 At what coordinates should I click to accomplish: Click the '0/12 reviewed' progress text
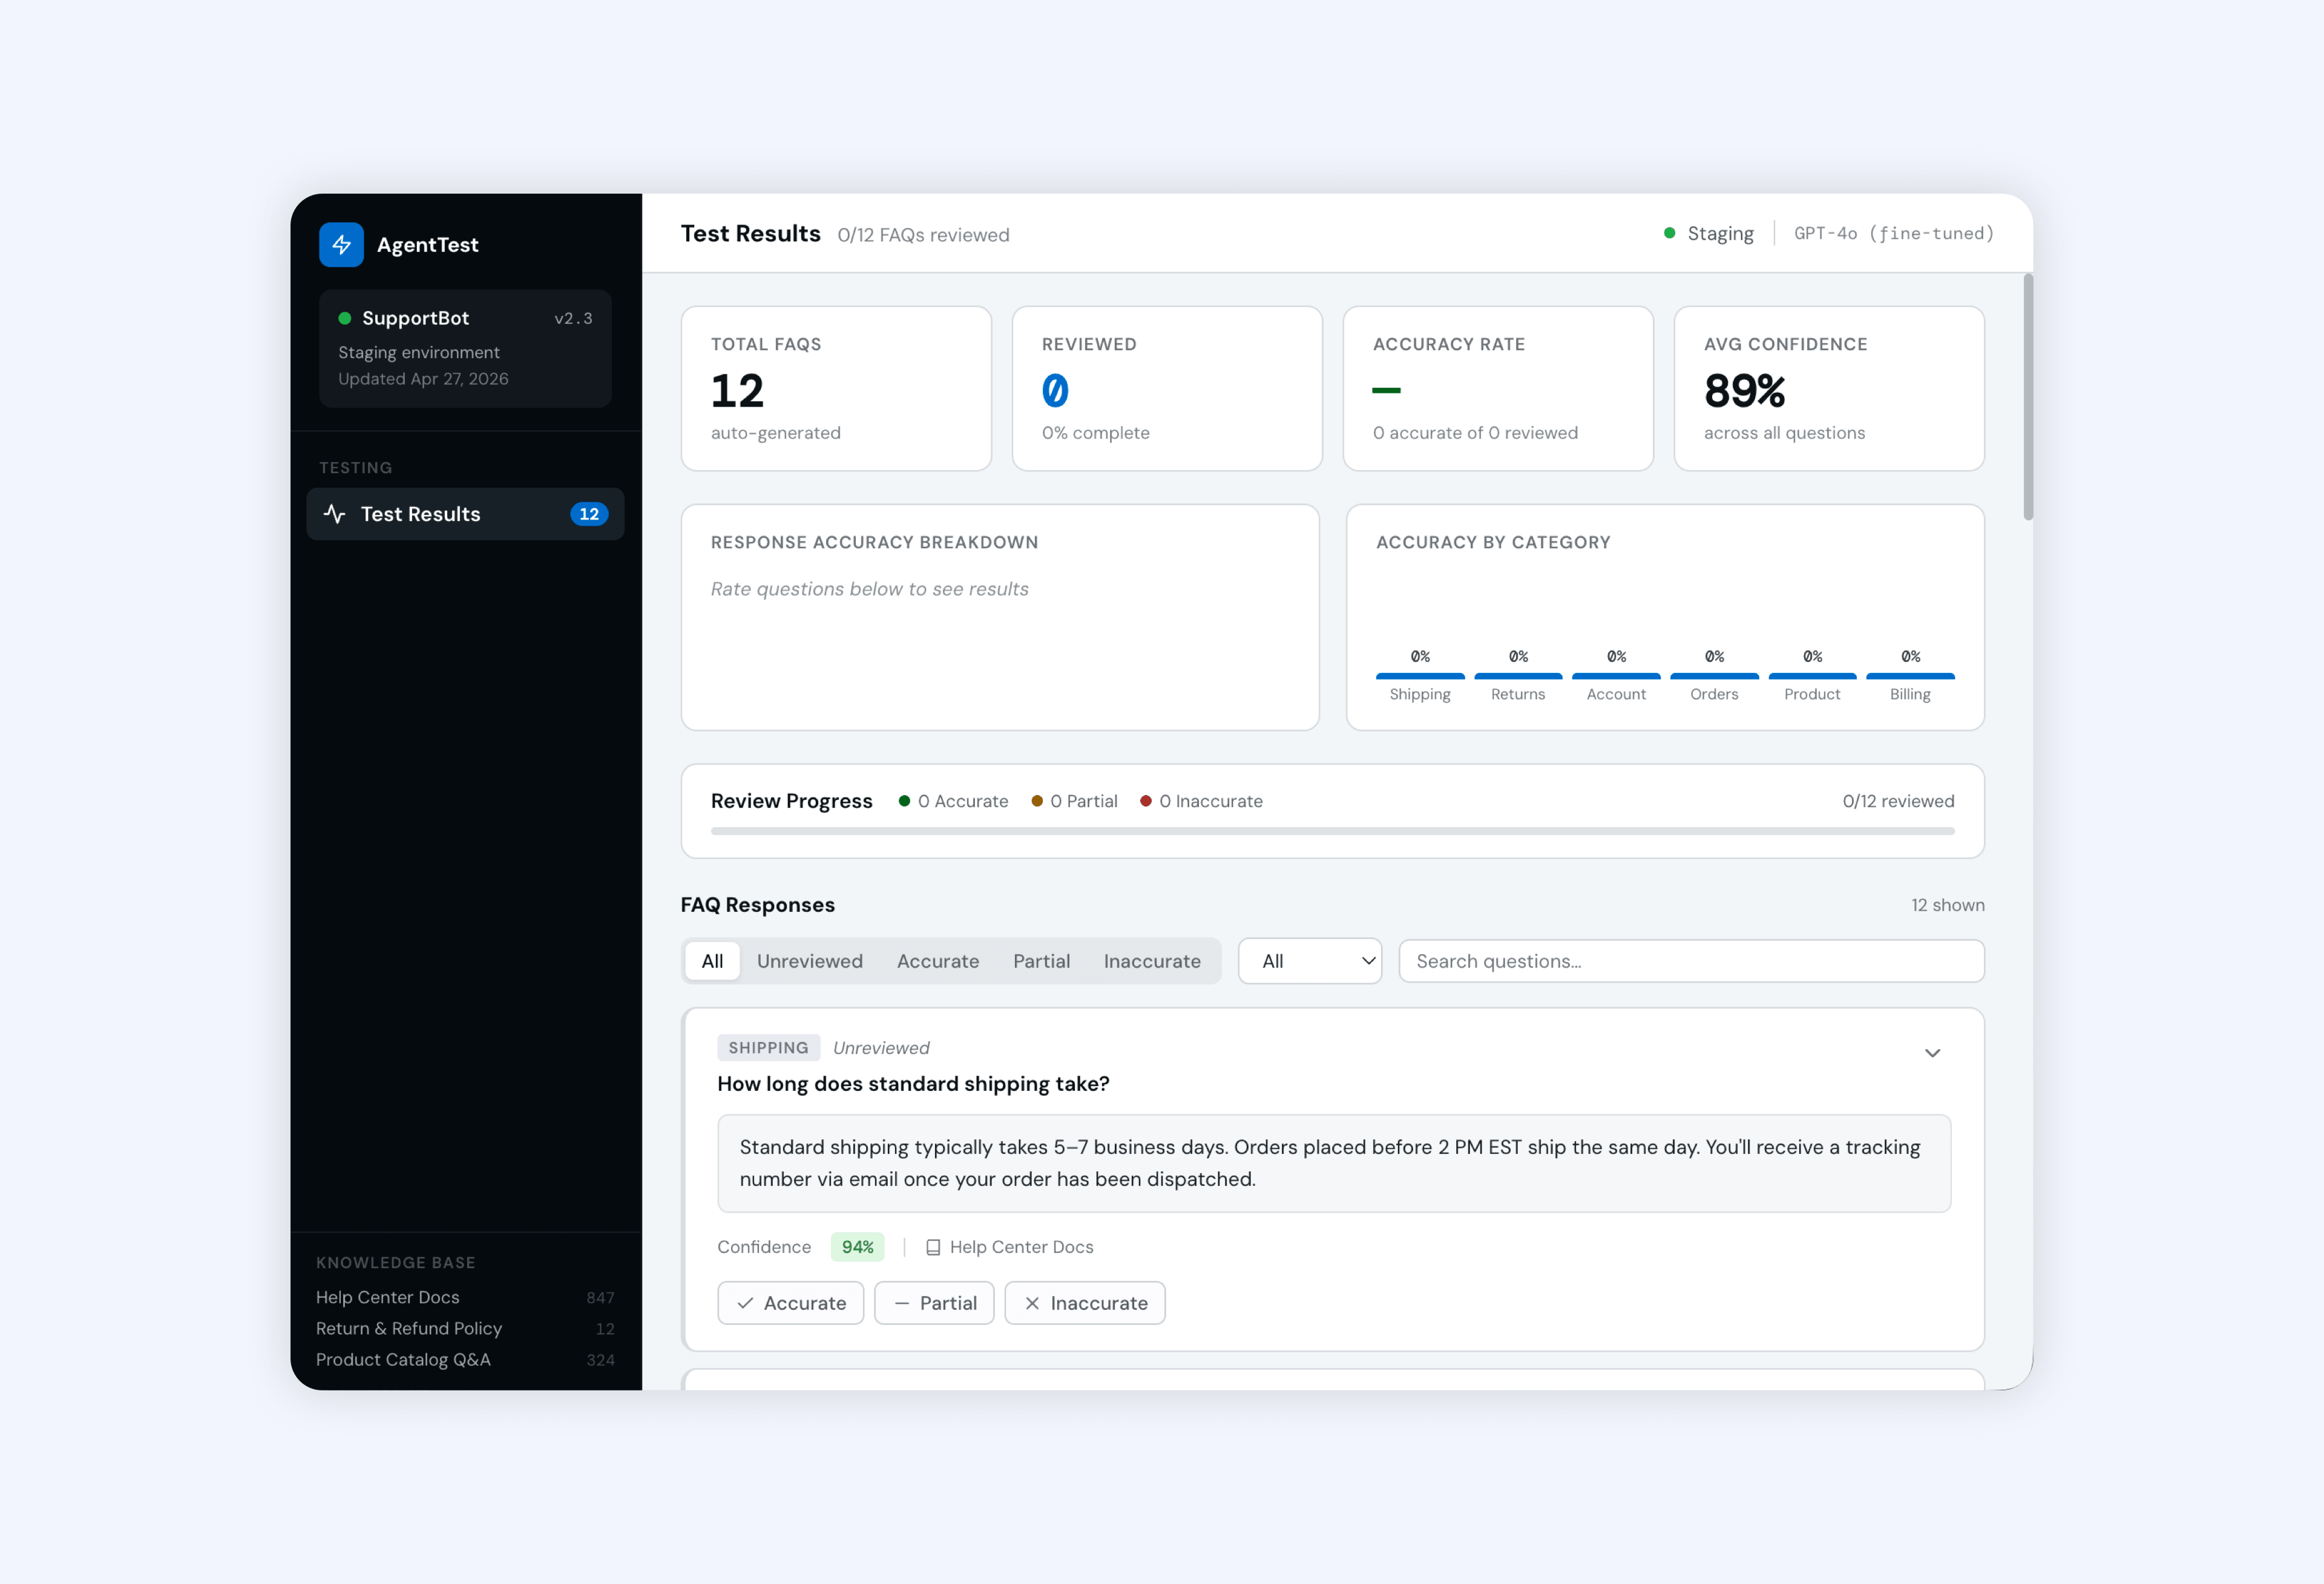(x=1898, y=801)
